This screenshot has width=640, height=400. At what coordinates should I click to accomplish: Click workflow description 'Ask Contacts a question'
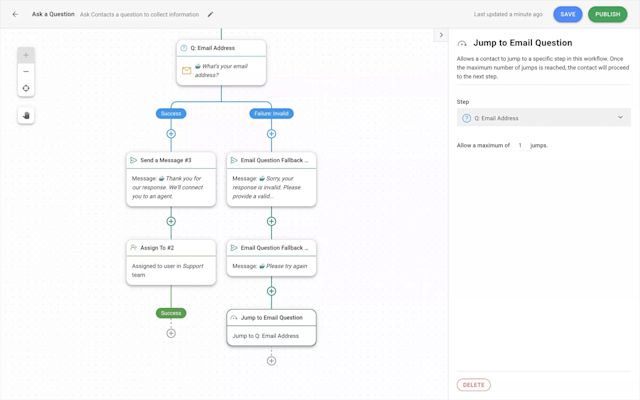pyautogui.click(x=140, y=14)
